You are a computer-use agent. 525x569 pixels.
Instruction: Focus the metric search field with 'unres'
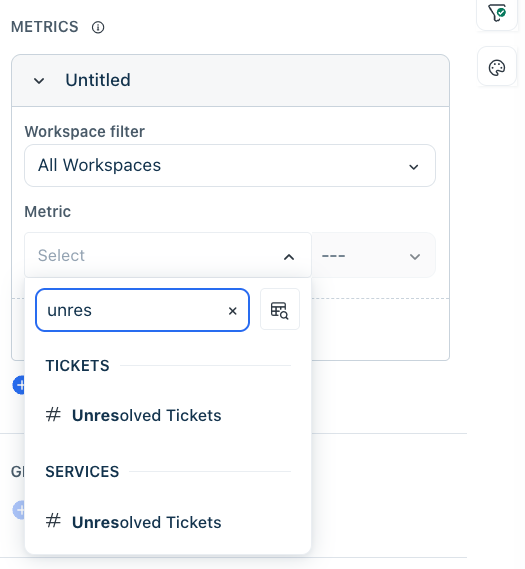(x=142, y=310)
